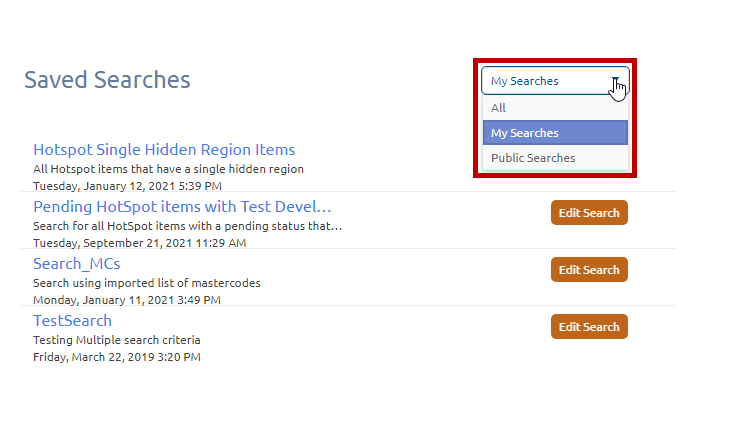
Task: Click the Saved Searches page heading
Action: (107, 80)
